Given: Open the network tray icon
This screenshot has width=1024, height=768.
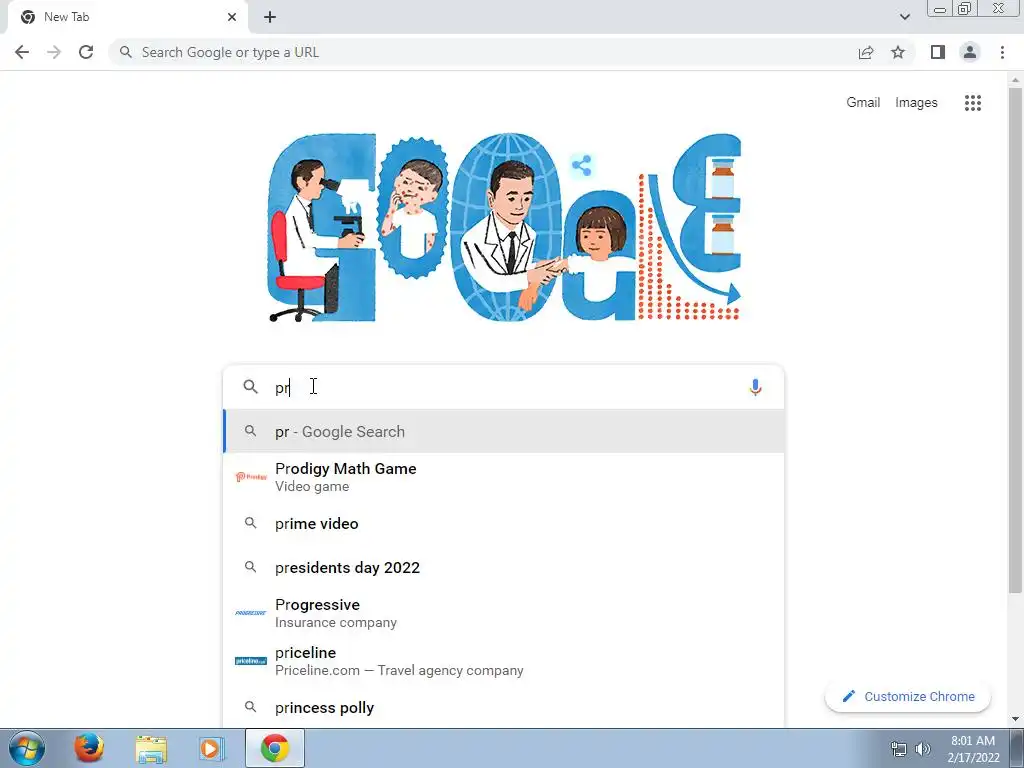Looking at the screenshot, I should (899, 749).
